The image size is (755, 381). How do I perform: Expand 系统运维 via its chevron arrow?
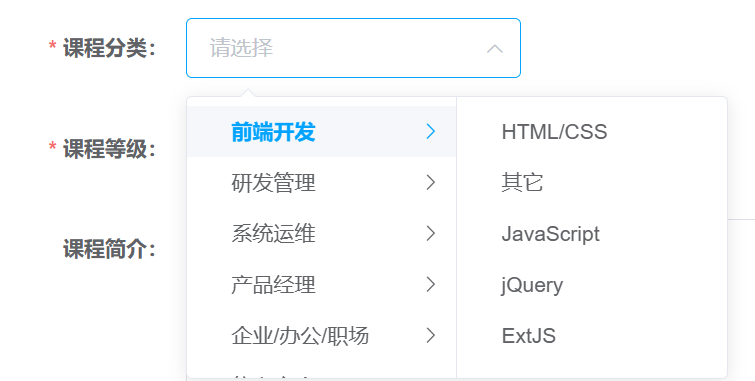[x=431, y=234]
